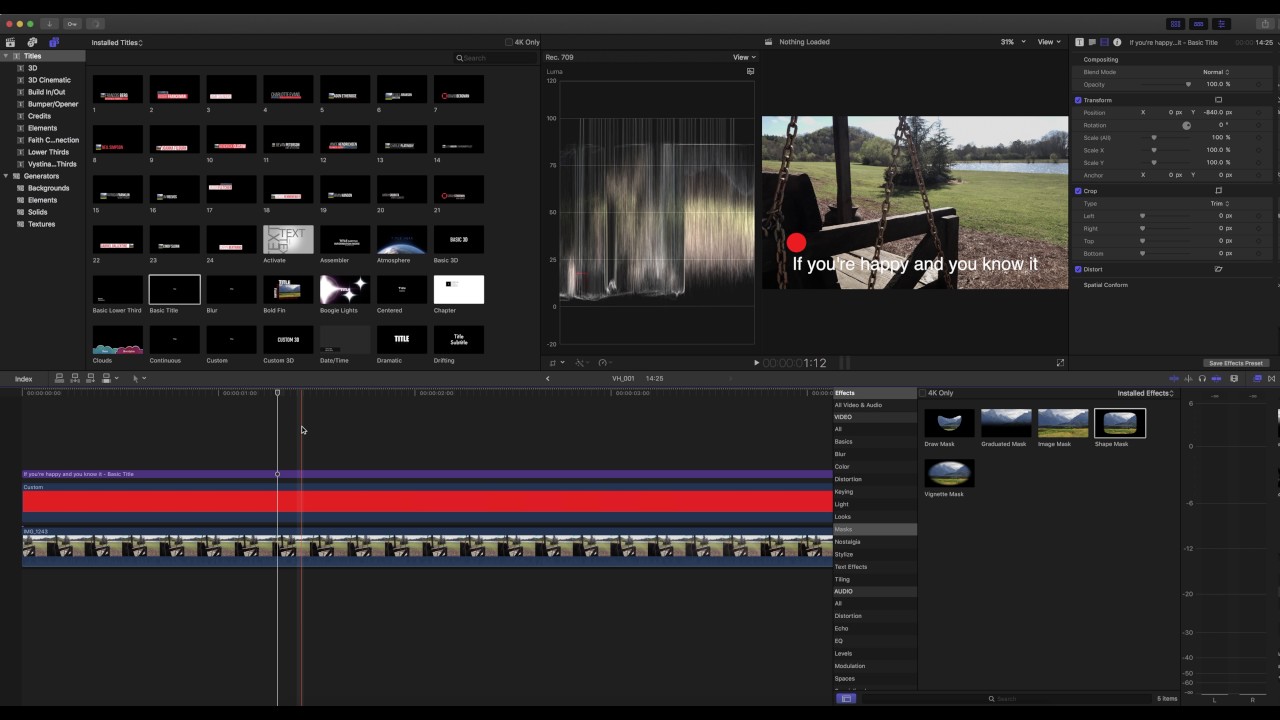Collapse the Generators category tree
The image size is (1280, 720).
click(x=6, y=176)
